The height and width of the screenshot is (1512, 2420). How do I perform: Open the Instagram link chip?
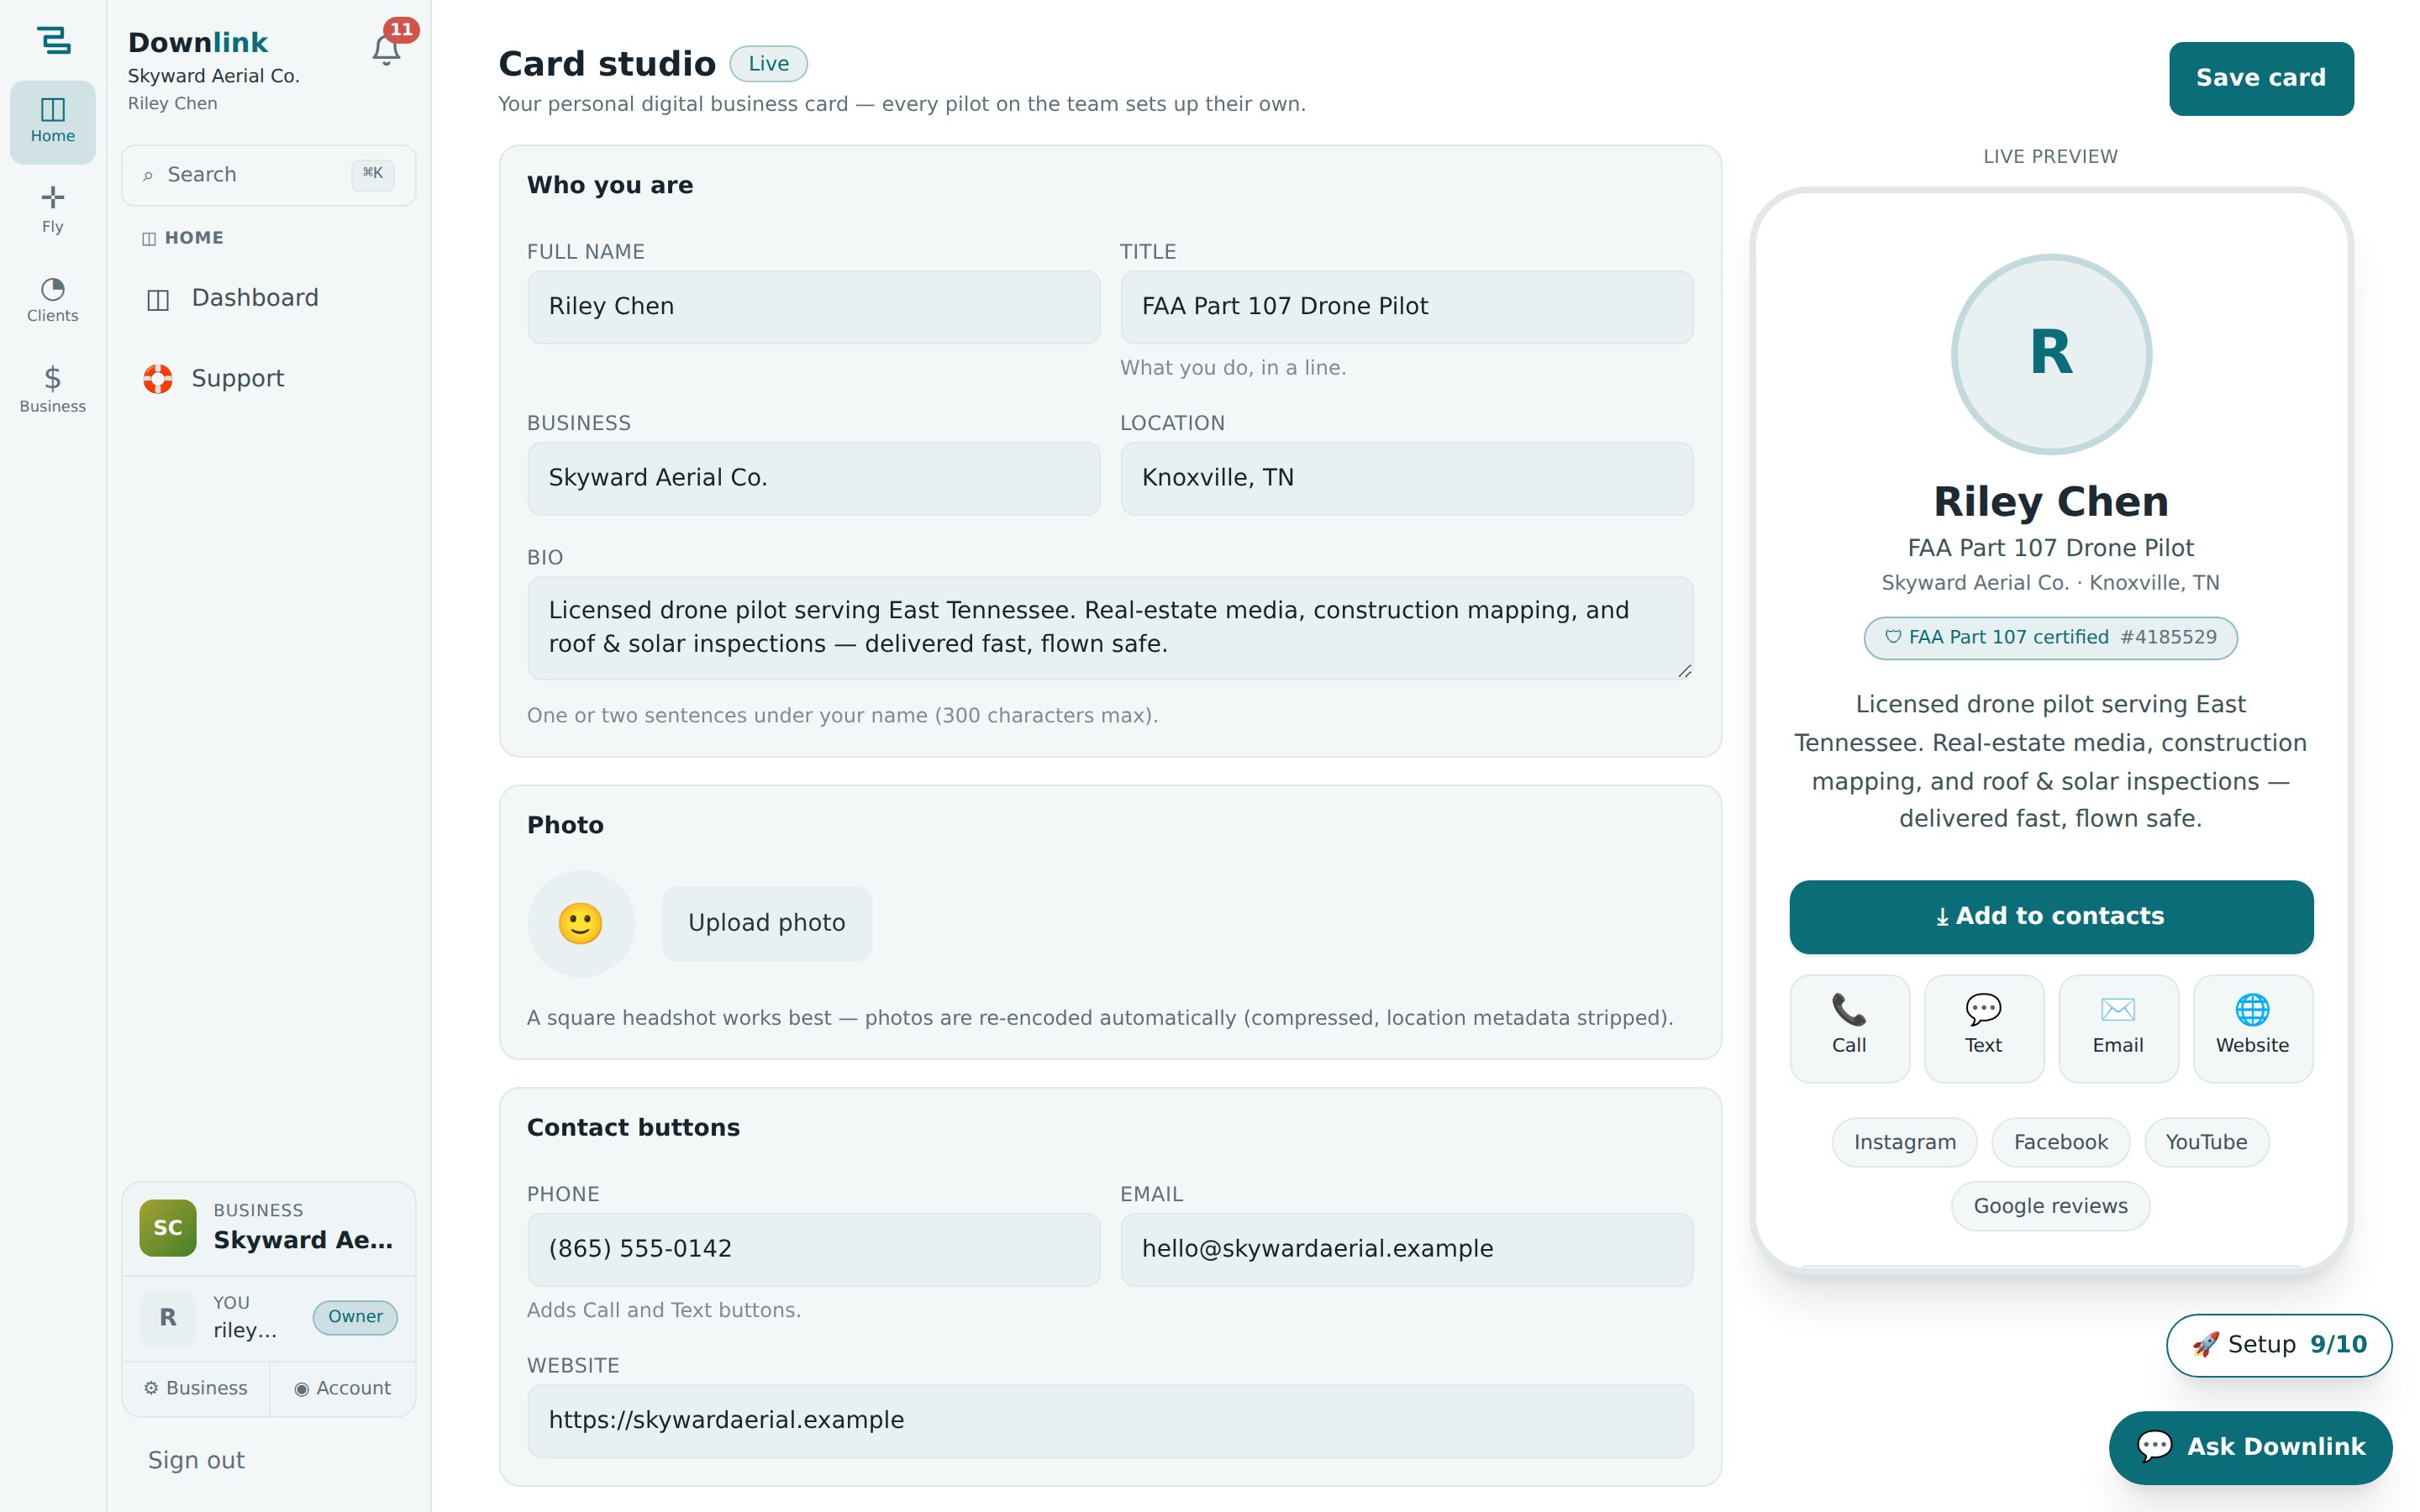(1904, 1142)
